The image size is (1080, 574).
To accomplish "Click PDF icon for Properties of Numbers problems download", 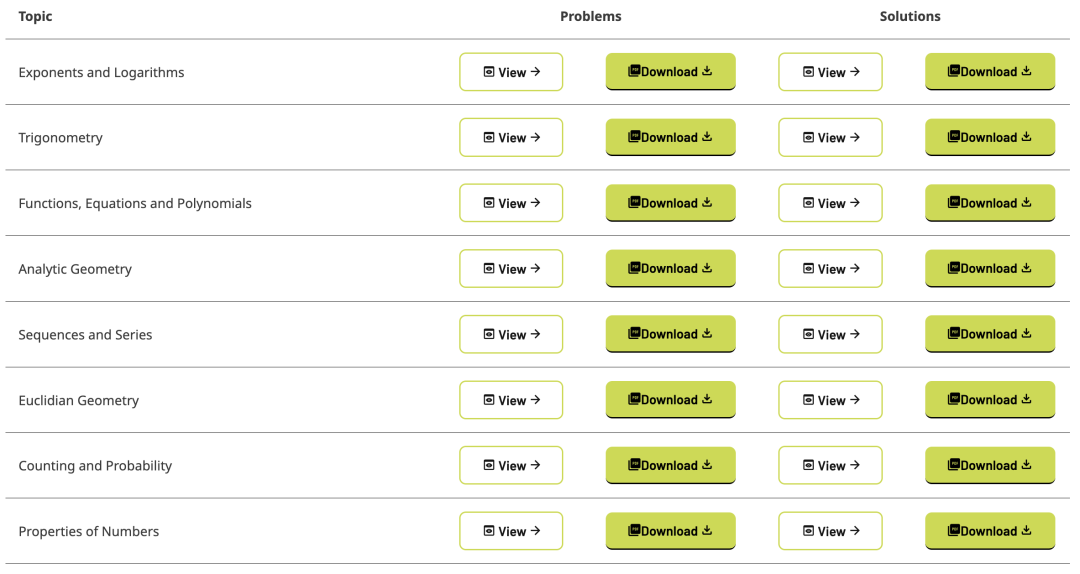I will coord(634,531).
